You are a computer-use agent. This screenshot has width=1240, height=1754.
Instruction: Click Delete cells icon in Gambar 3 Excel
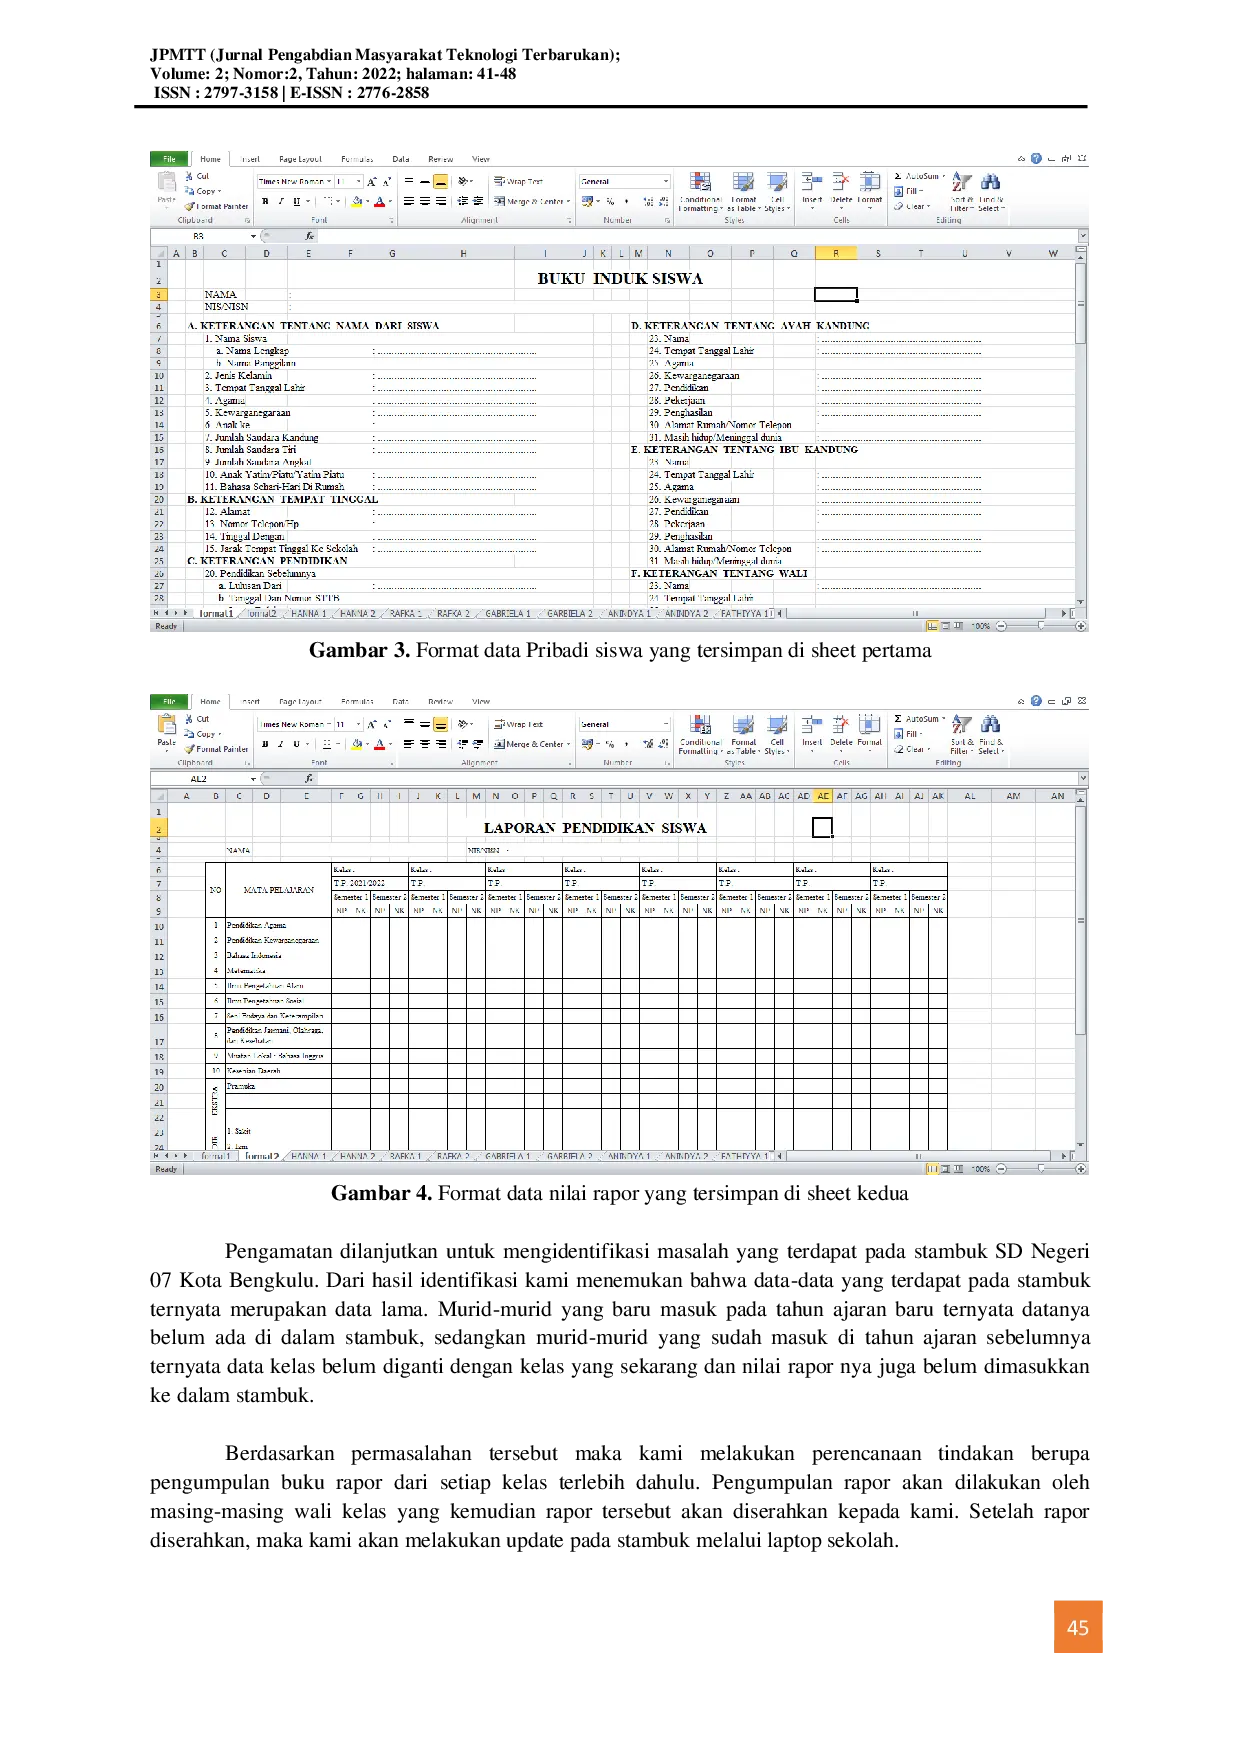point(841,182)
